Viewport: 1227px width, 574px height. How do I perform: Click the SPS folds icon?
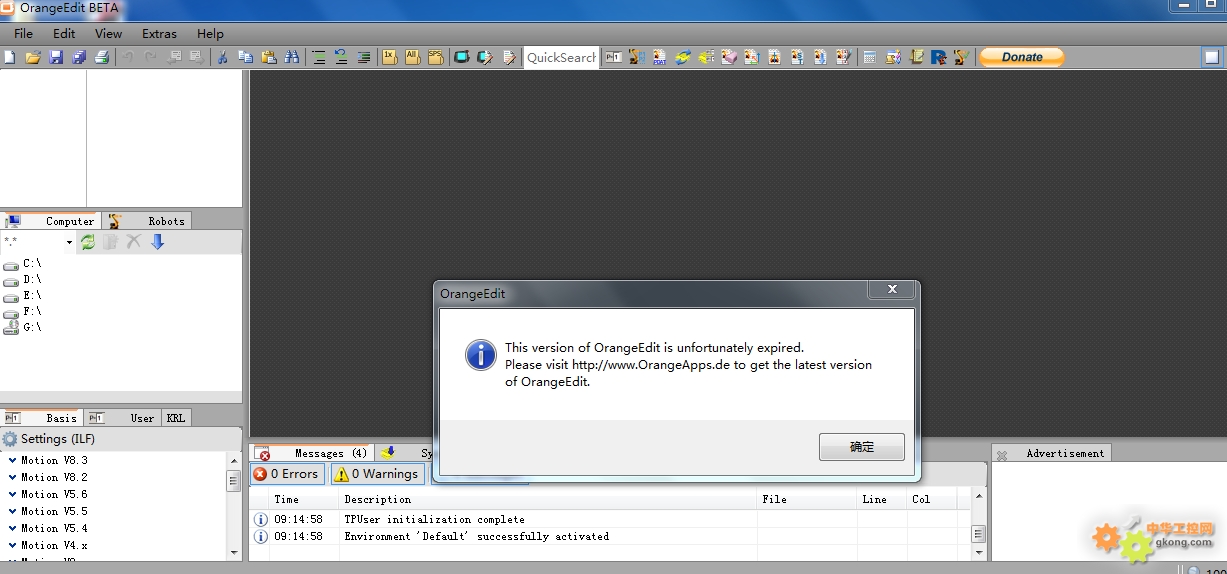435,57
